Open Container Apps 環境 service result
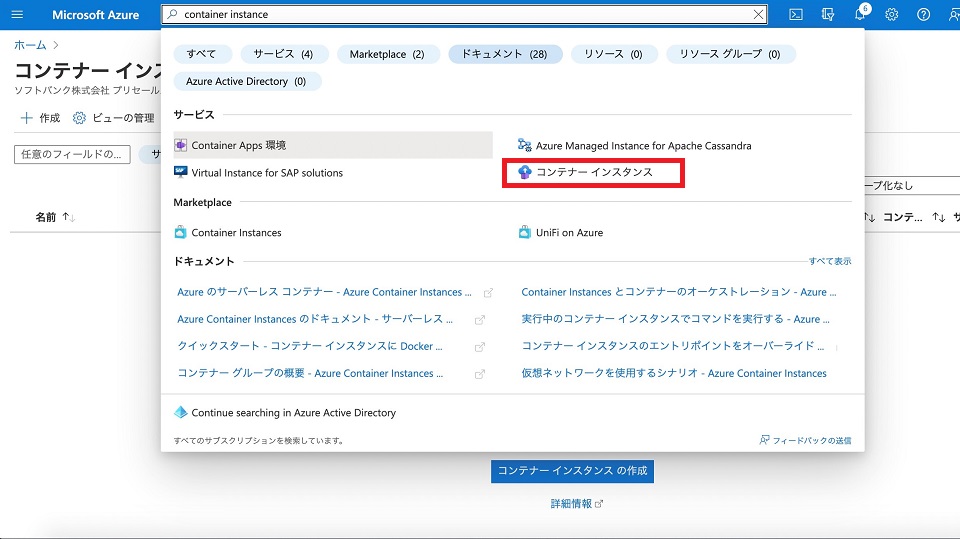 tap(239, 145)
